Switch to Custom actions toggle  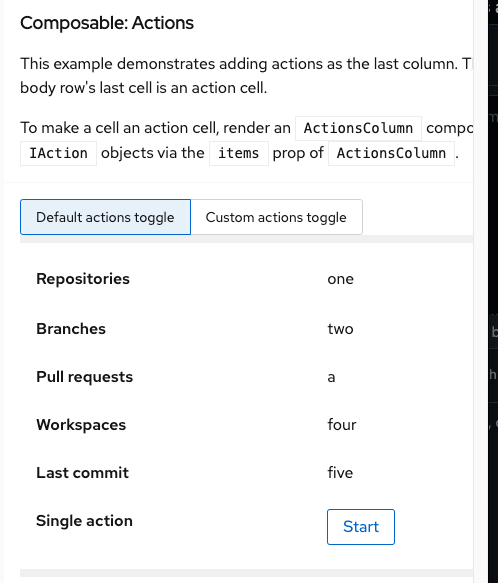click(x=276, y=217)
